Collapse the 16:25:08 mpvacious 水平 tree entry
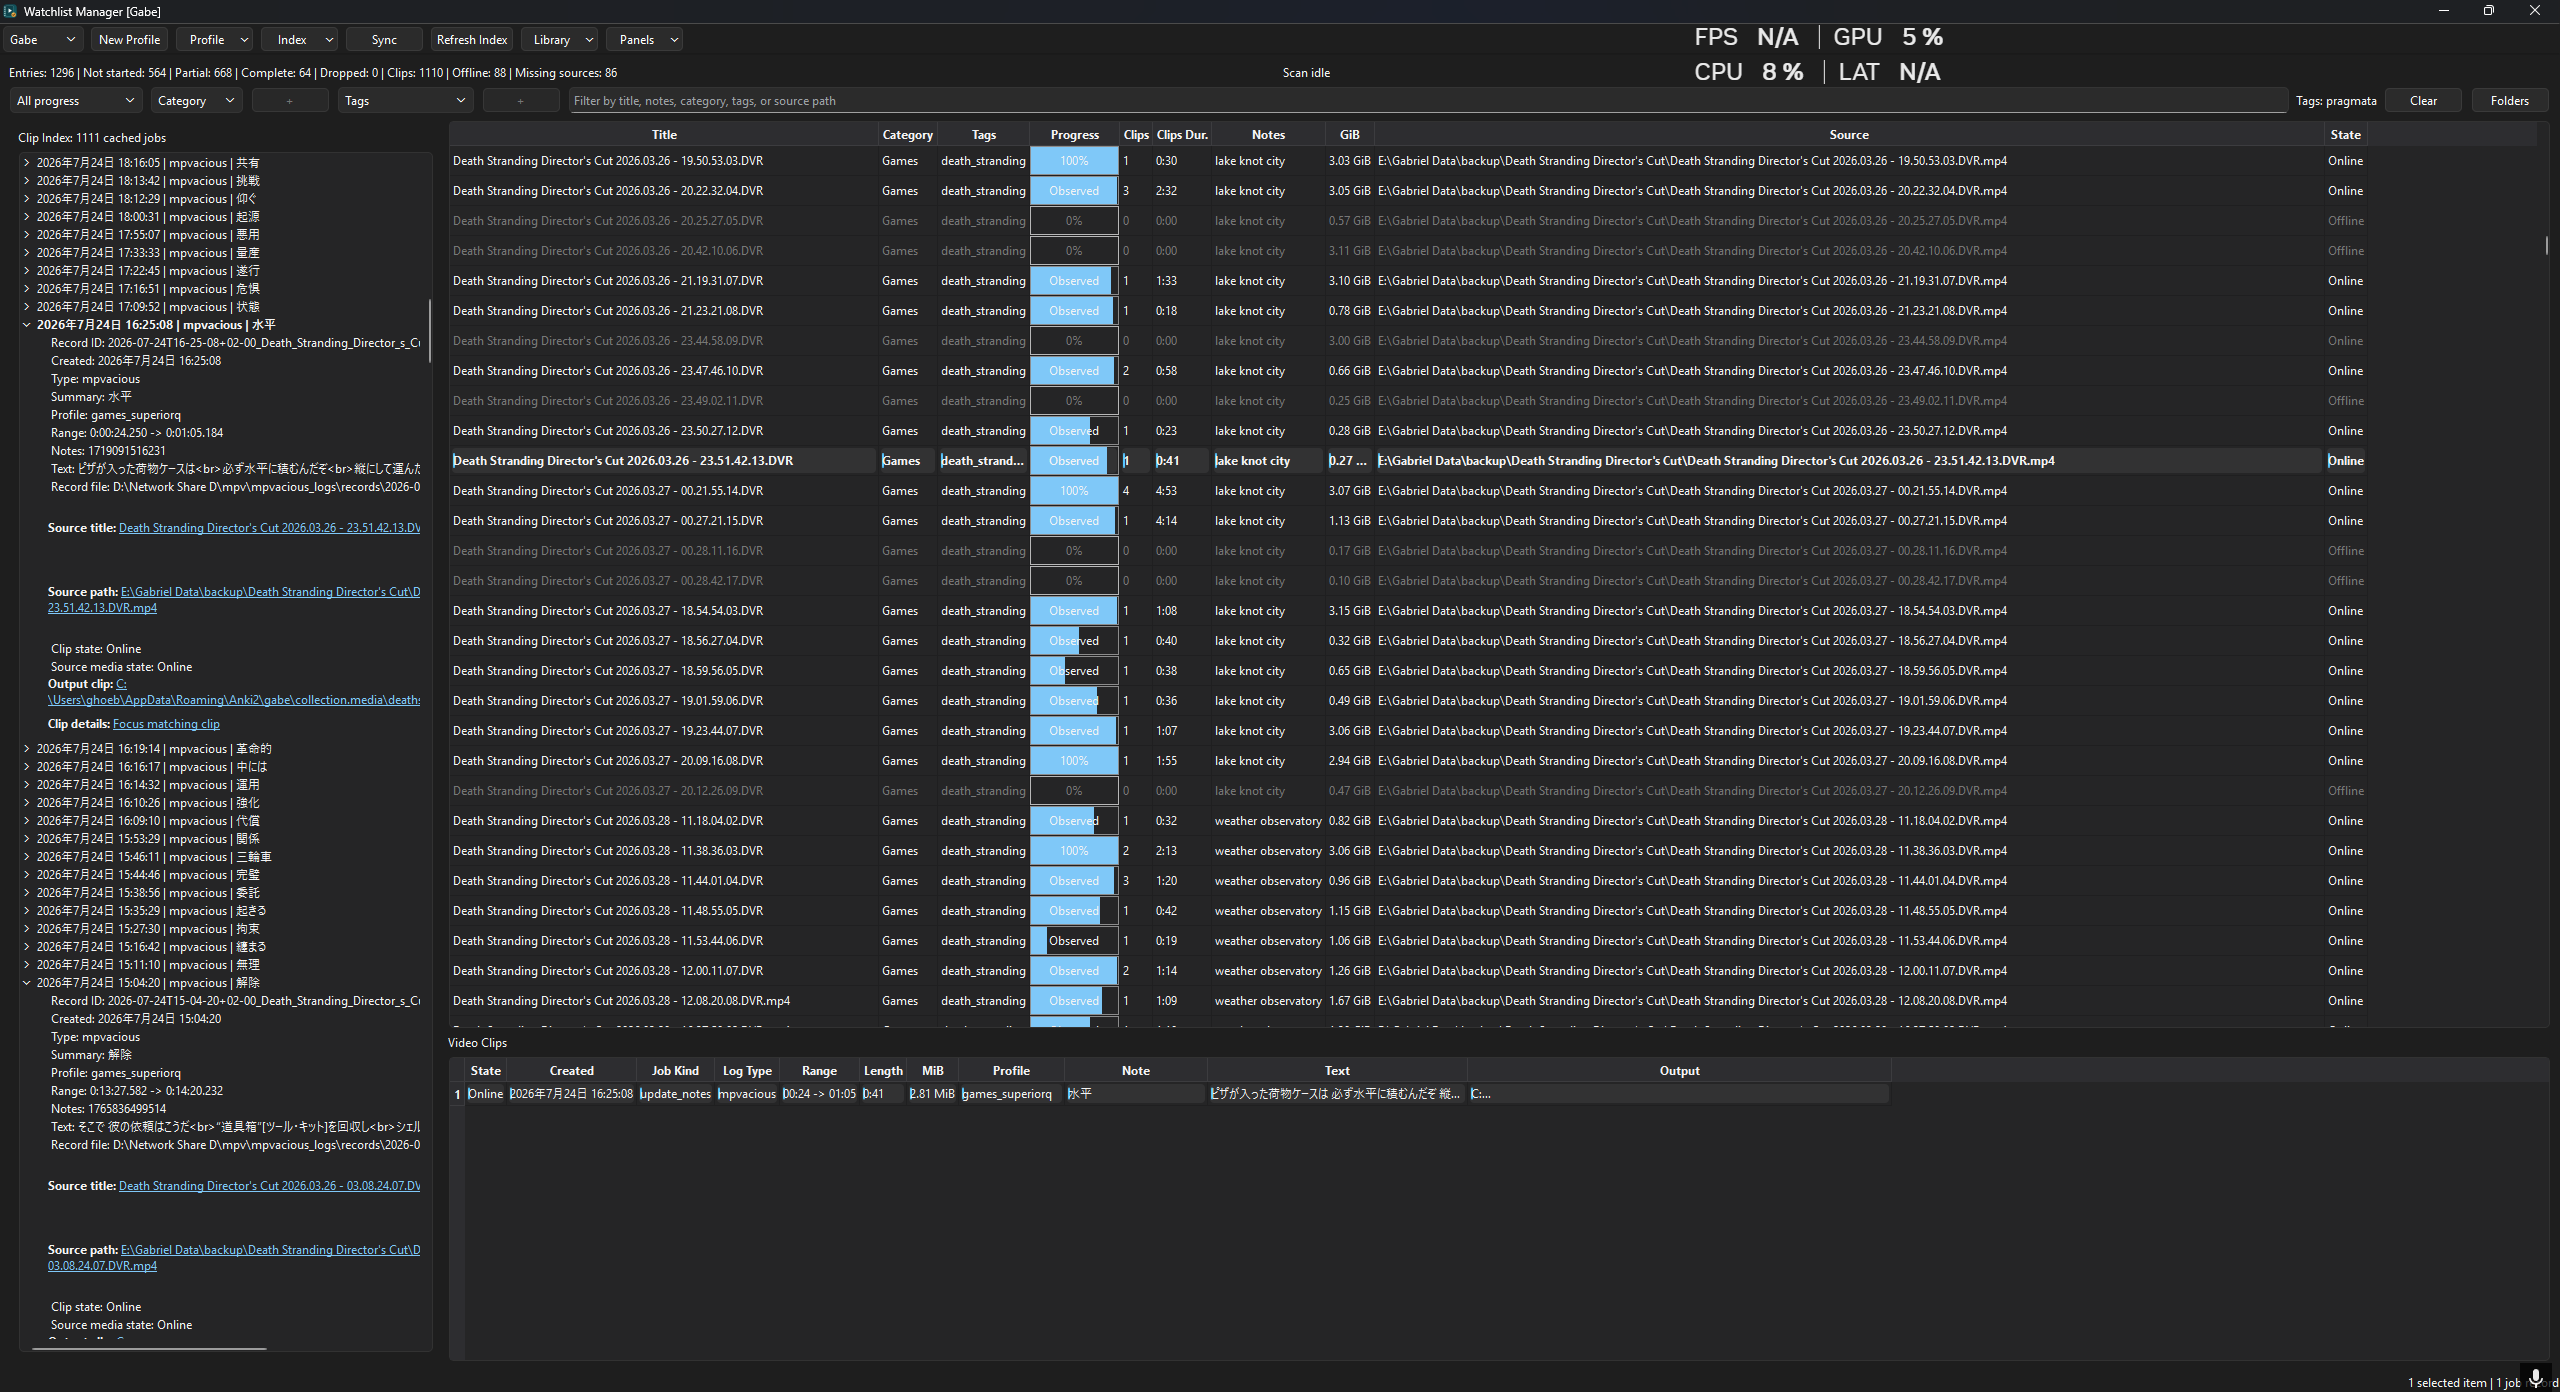This screenshot has width=2560, height=1392. coord(27,325)
